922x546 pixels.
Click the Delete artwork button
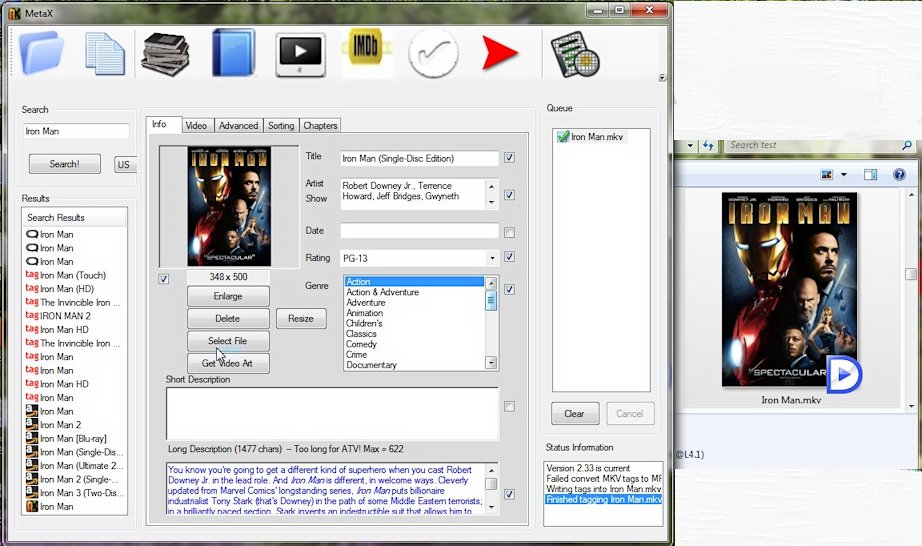point(228,319)
